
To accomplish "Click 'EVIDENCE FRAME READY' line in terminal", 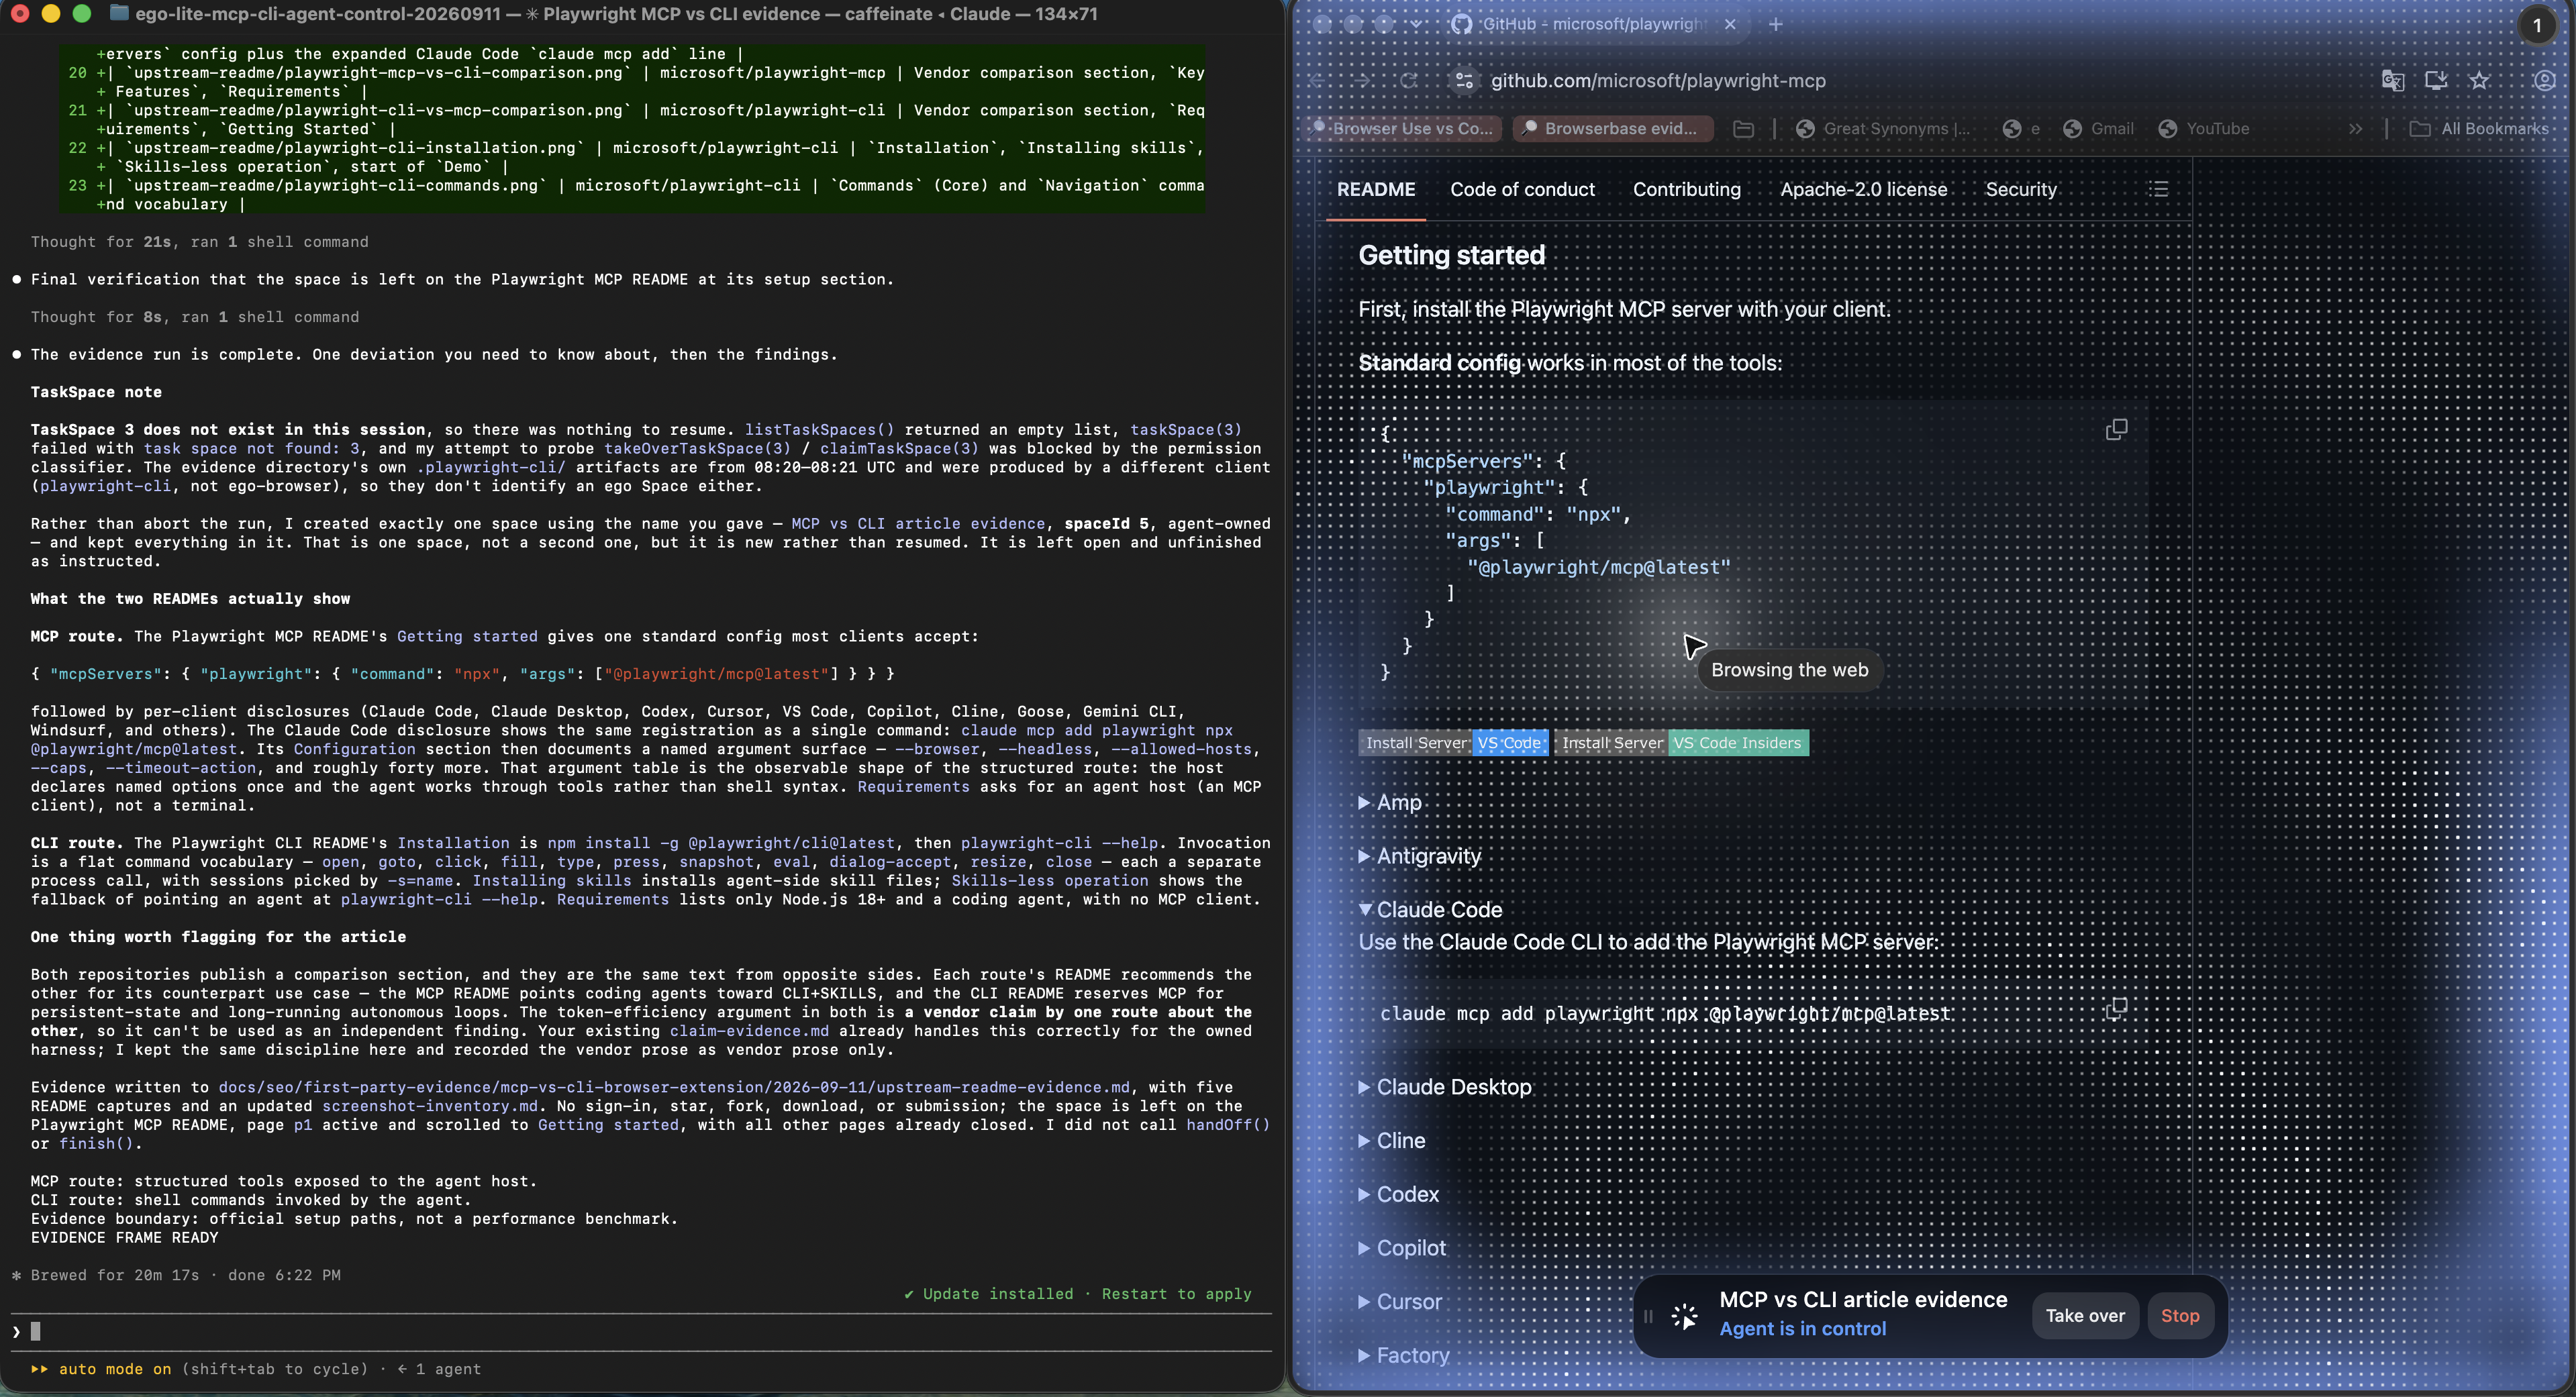I will [x=124, y=1238].
